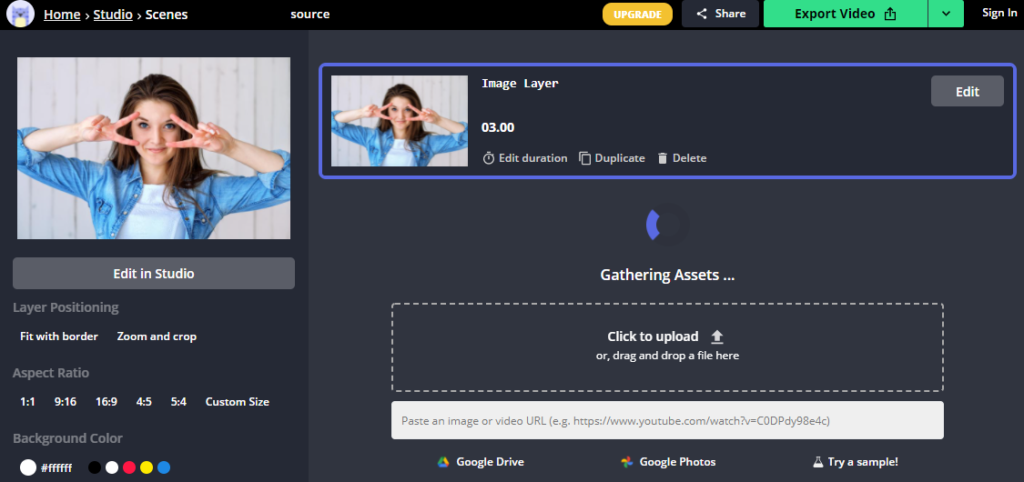Screen dimensions: 1024x482
Task: Select Zoom and crop positioning
Action: (x=157, y=336)
